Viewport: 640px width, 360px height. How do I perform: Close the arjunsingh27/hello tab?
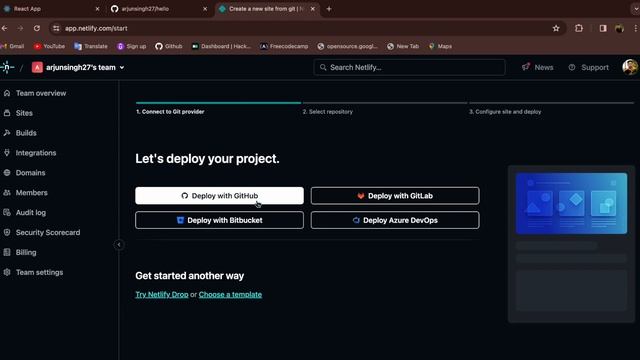tap(205, 9)
